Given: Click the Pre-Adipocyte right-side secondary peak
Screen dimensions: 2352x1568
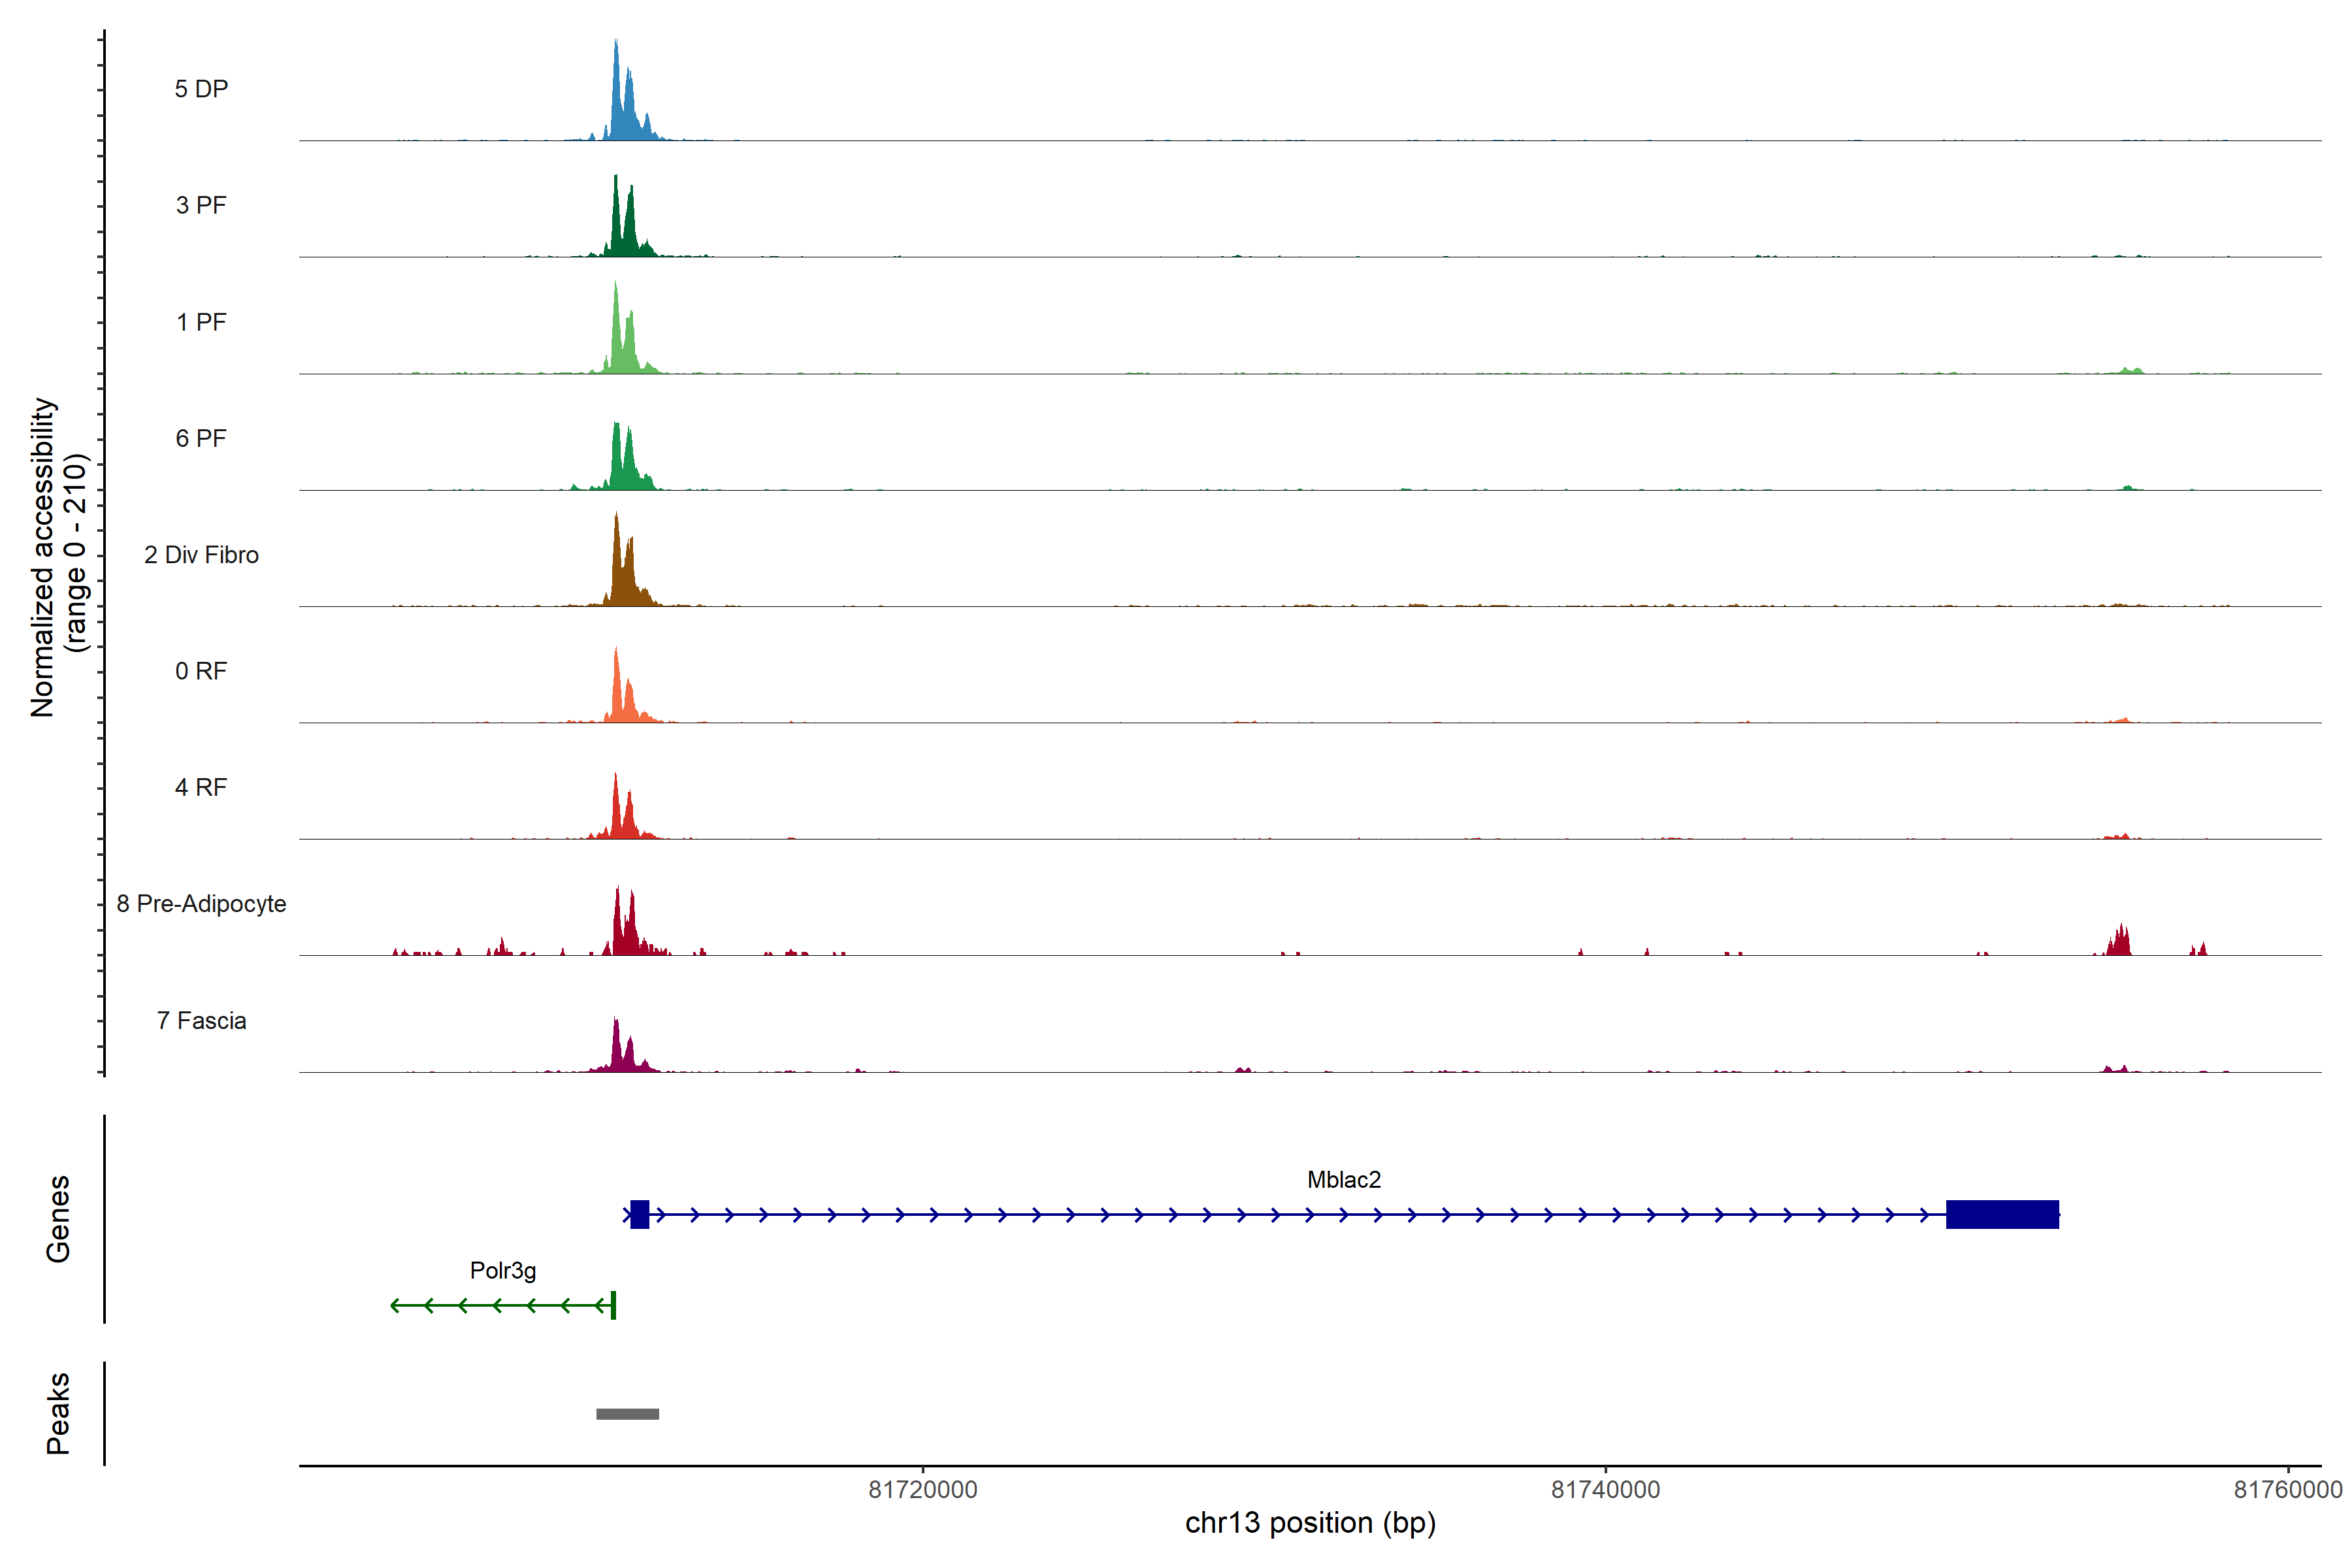Looking at the screenshot, I should tap(2119, 943).
